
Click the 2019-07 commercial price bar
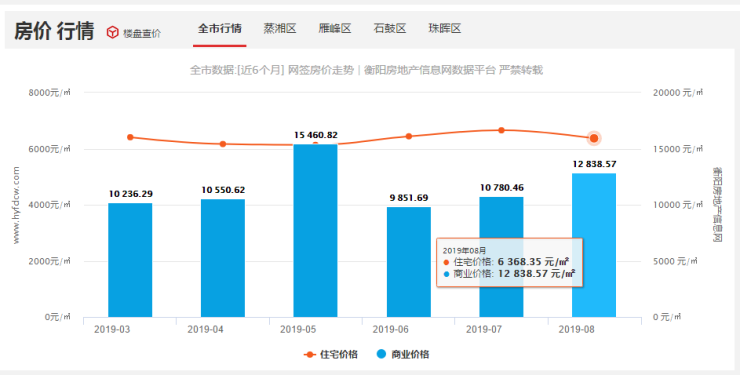click(501, 257)
